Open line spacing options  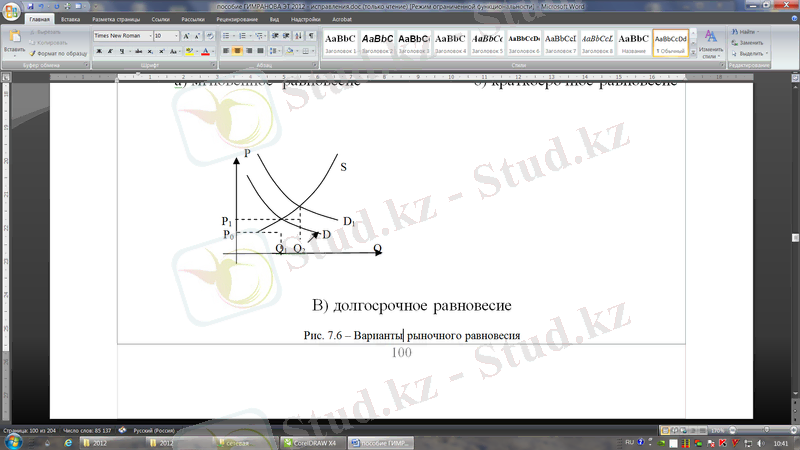[x=274, y=51]
